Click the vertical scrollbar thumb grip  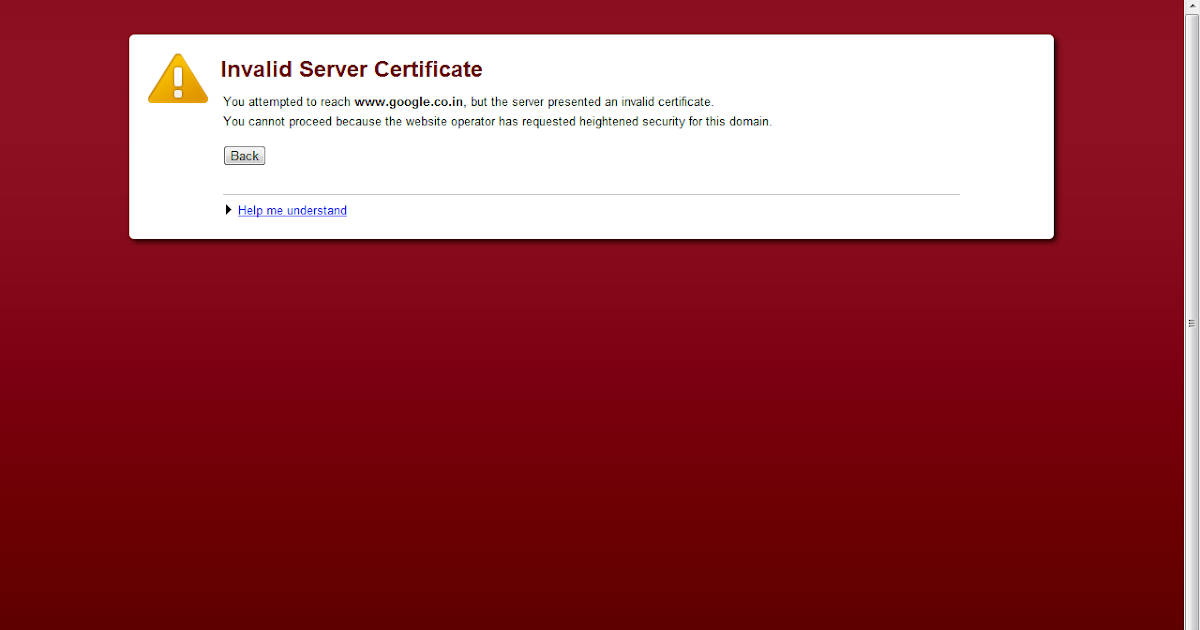[x=1192, y=323]
